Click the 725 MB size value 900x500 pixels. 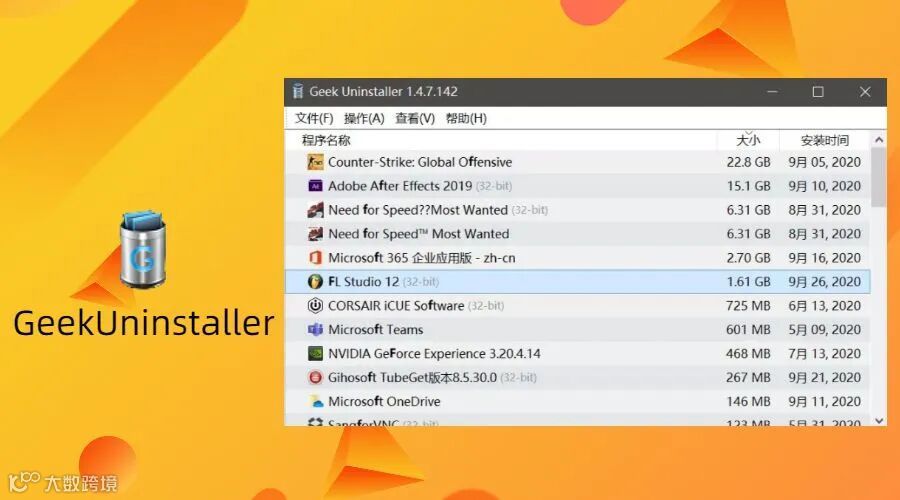[x=748, y=305]
